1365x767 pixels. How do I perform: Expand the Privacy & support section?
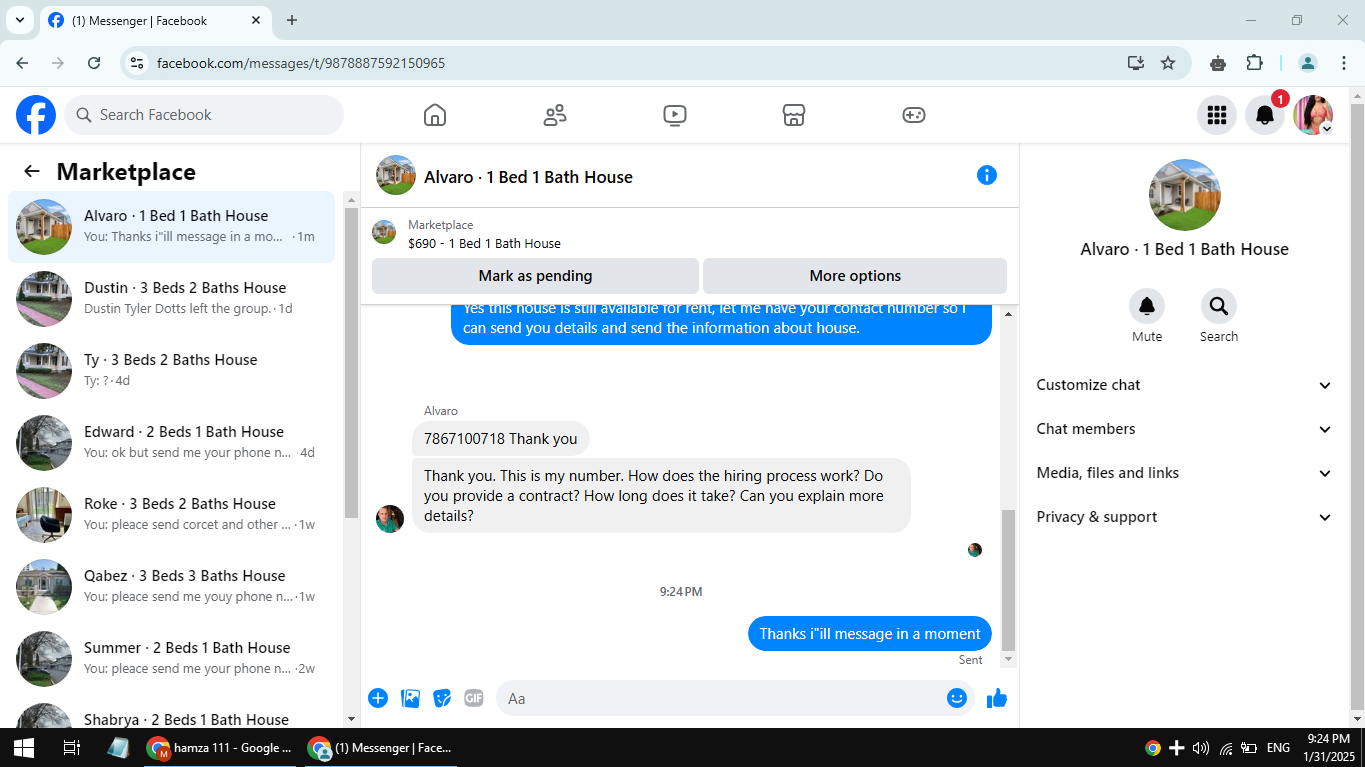tap(1185, 517)
